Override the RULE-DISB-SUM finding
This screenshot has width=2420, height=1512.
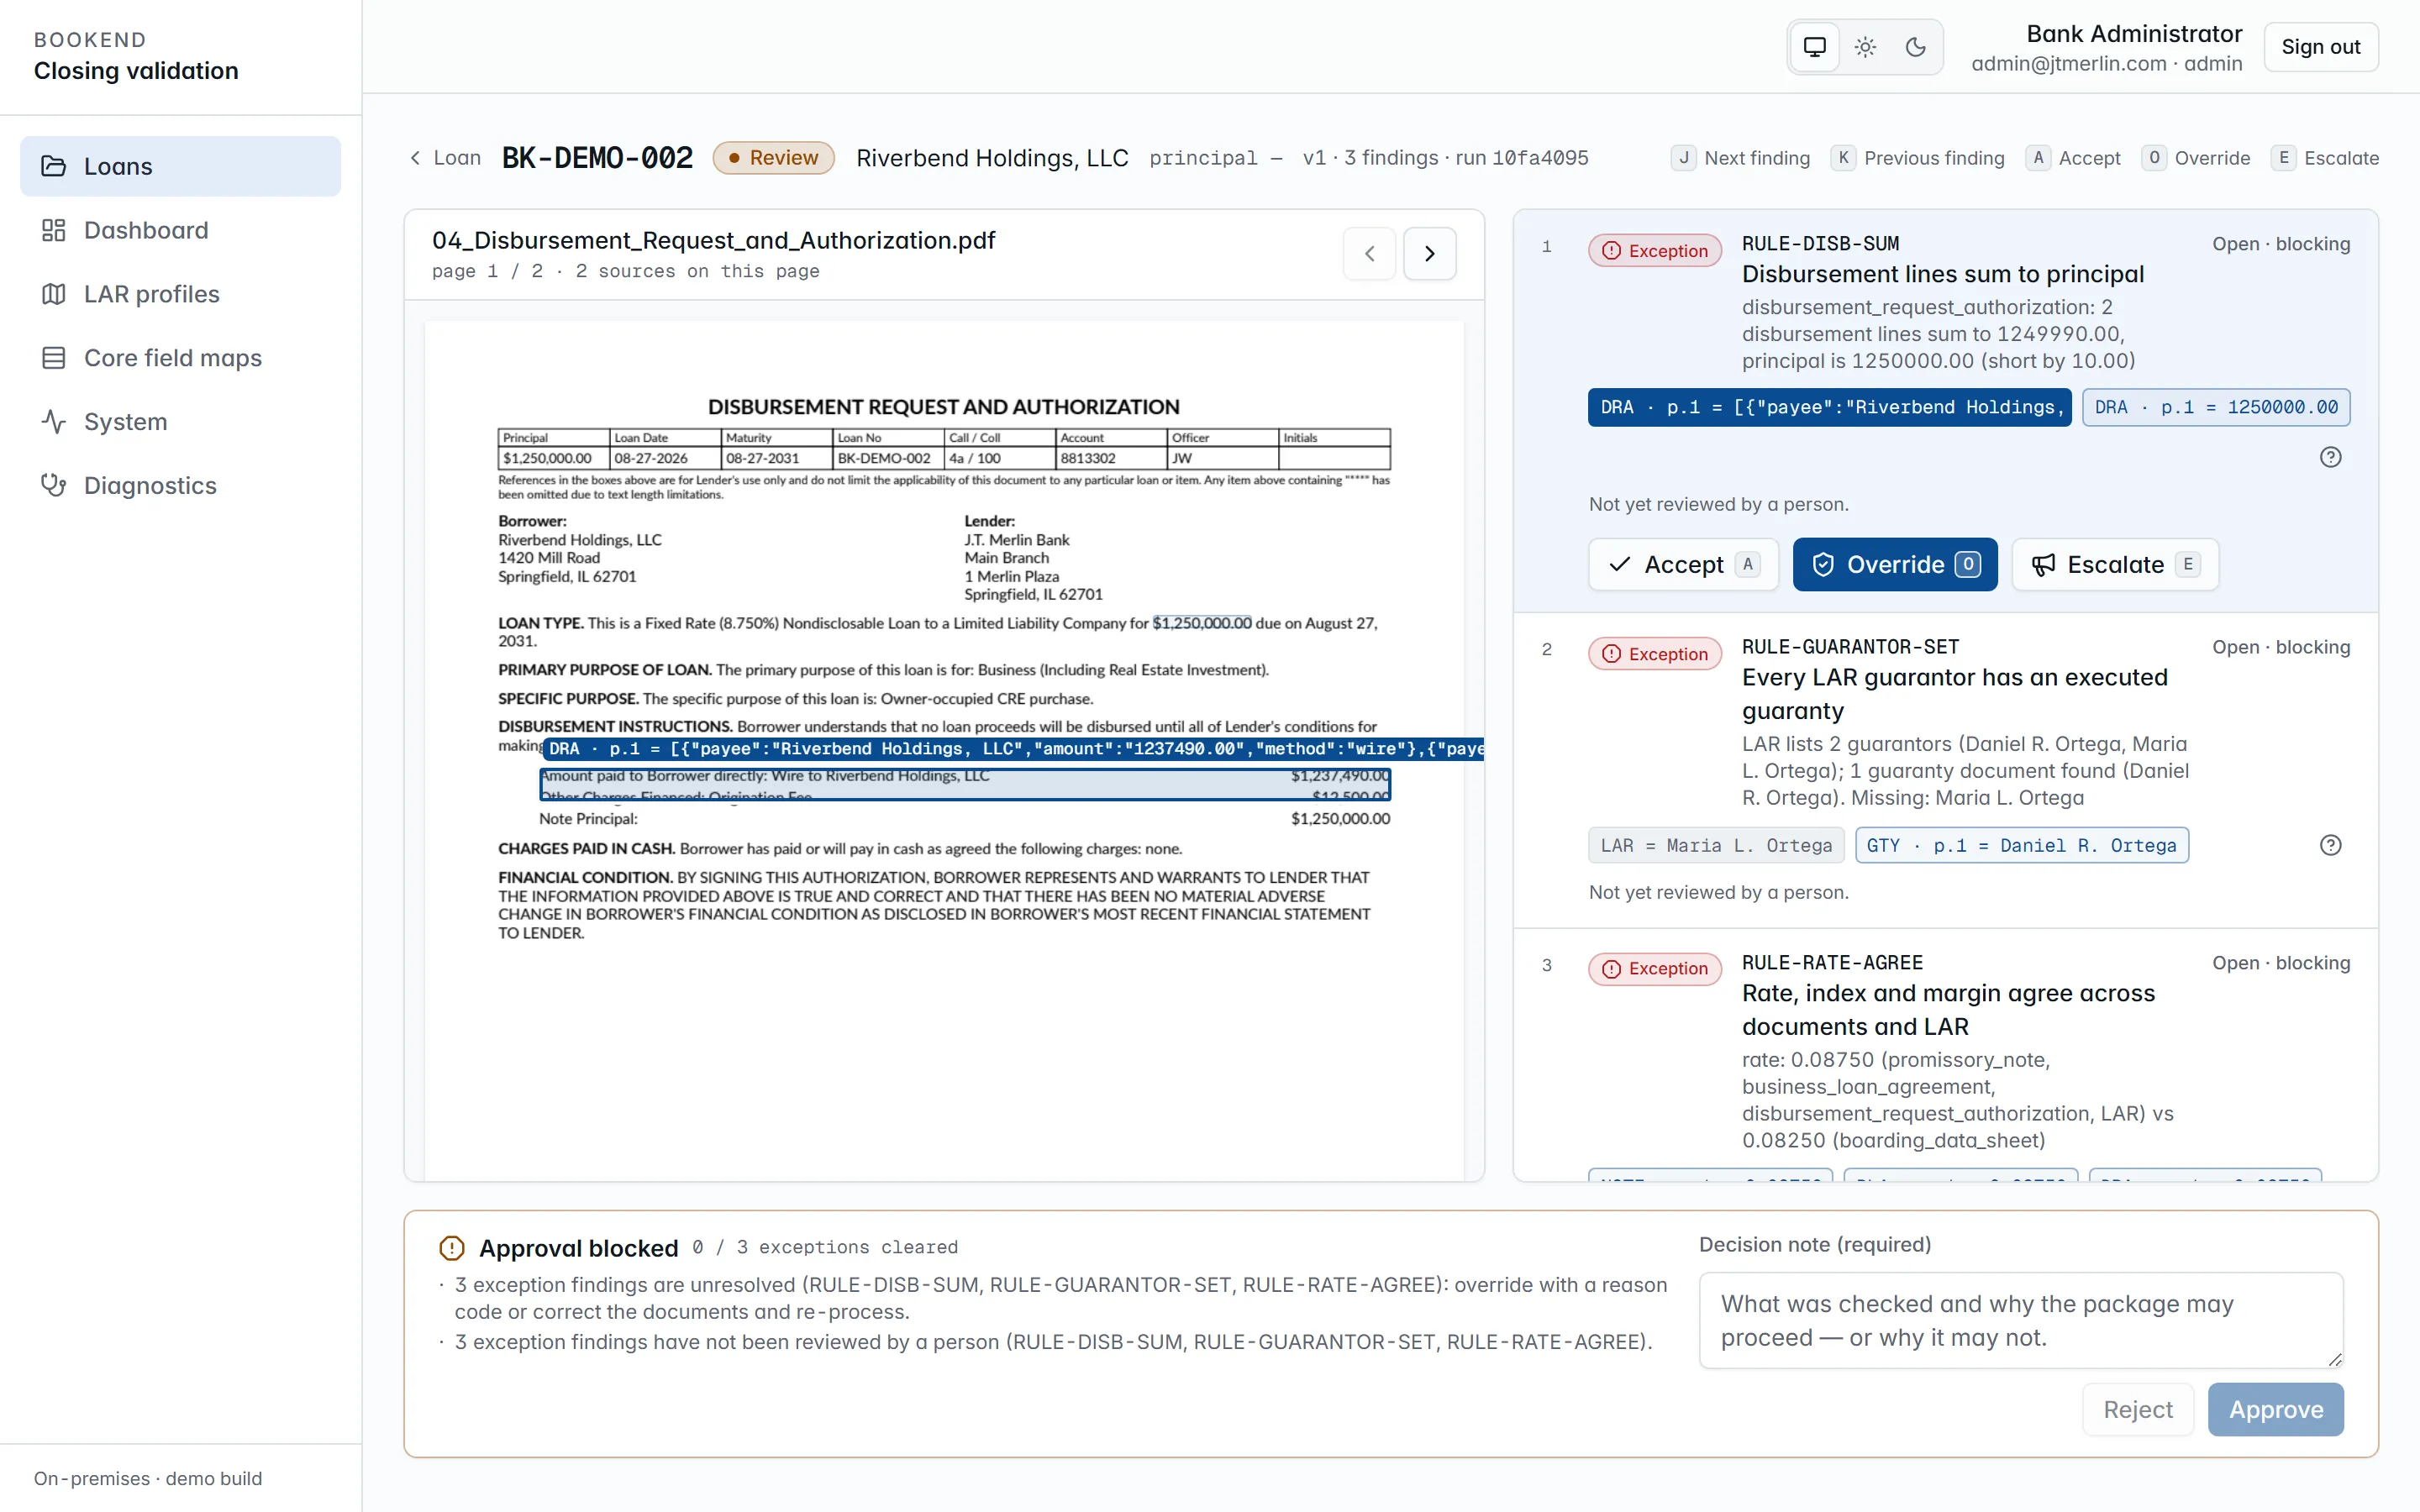pos(1895,565)
